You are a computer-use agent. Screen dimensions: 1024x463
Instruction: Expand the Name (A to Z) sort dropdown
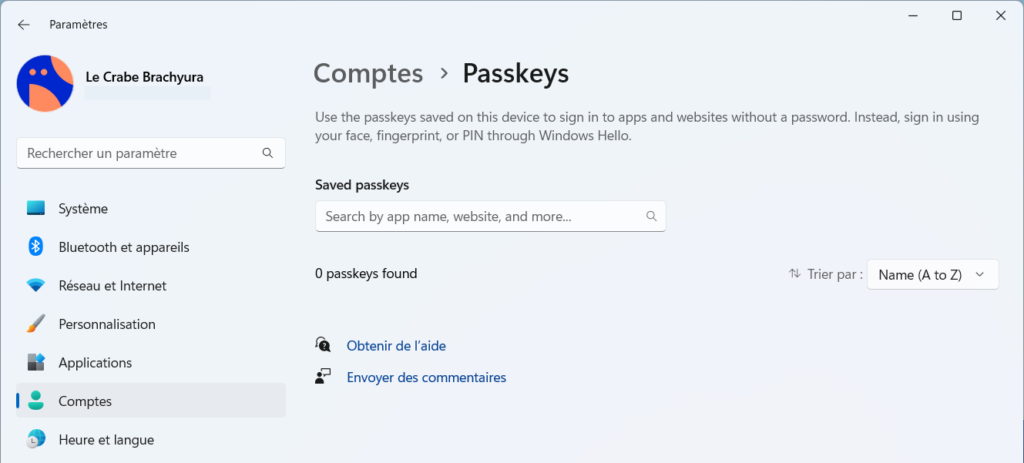(x=933, y=275)
